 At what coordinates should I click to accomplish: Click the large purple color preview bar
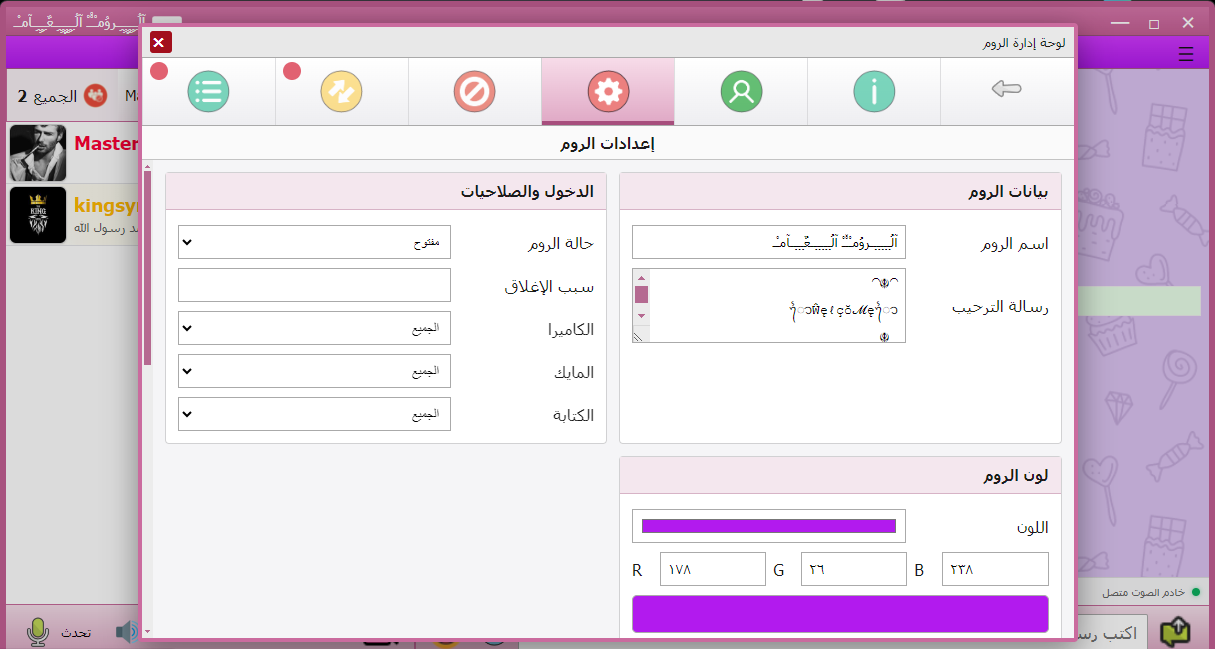(x=841, y=614)
